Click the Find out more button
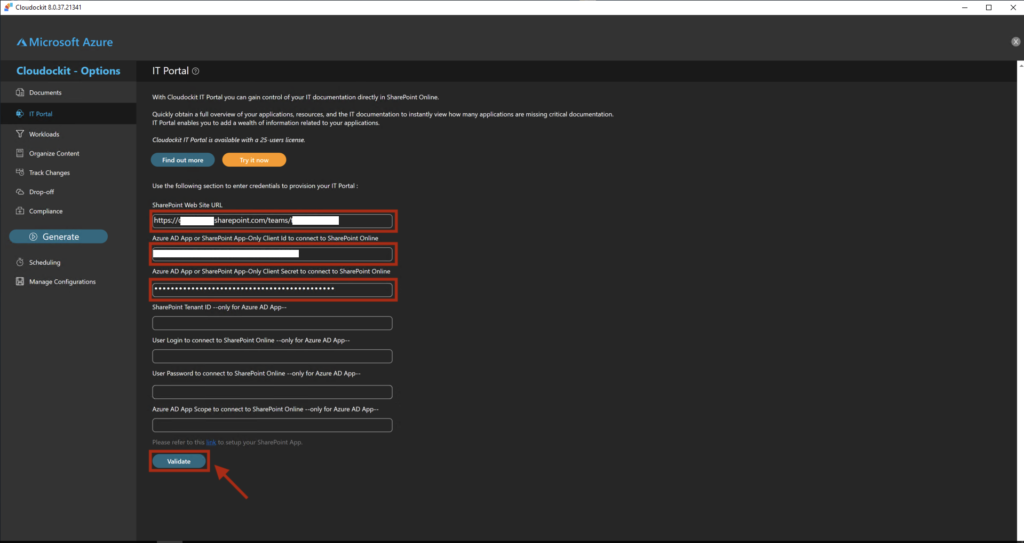This screenshot has width=1024, height=543. [x=183, y=160]
